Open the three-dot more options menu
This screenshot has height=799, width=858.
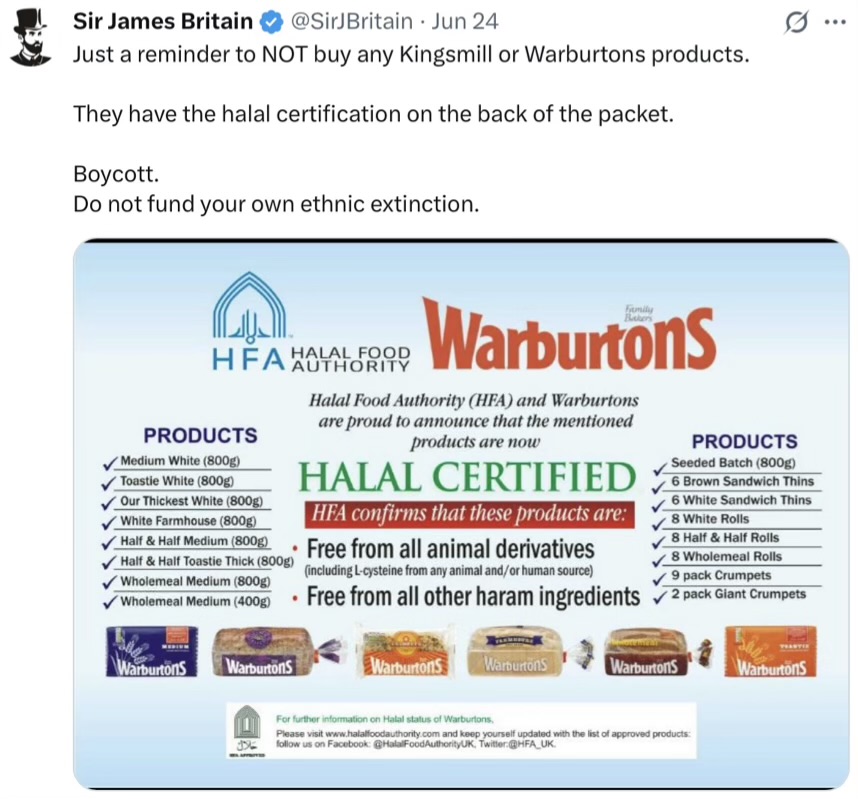tap(835, 23)
